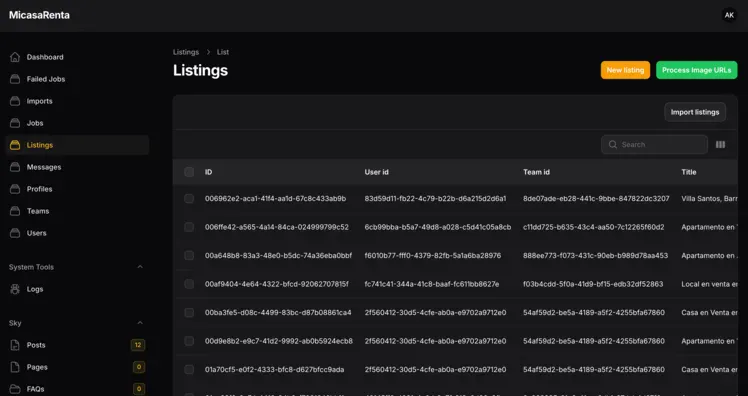Screen dimensions: 748x396
Task: Open the AK user avatar menu
Action: point(729,15)
